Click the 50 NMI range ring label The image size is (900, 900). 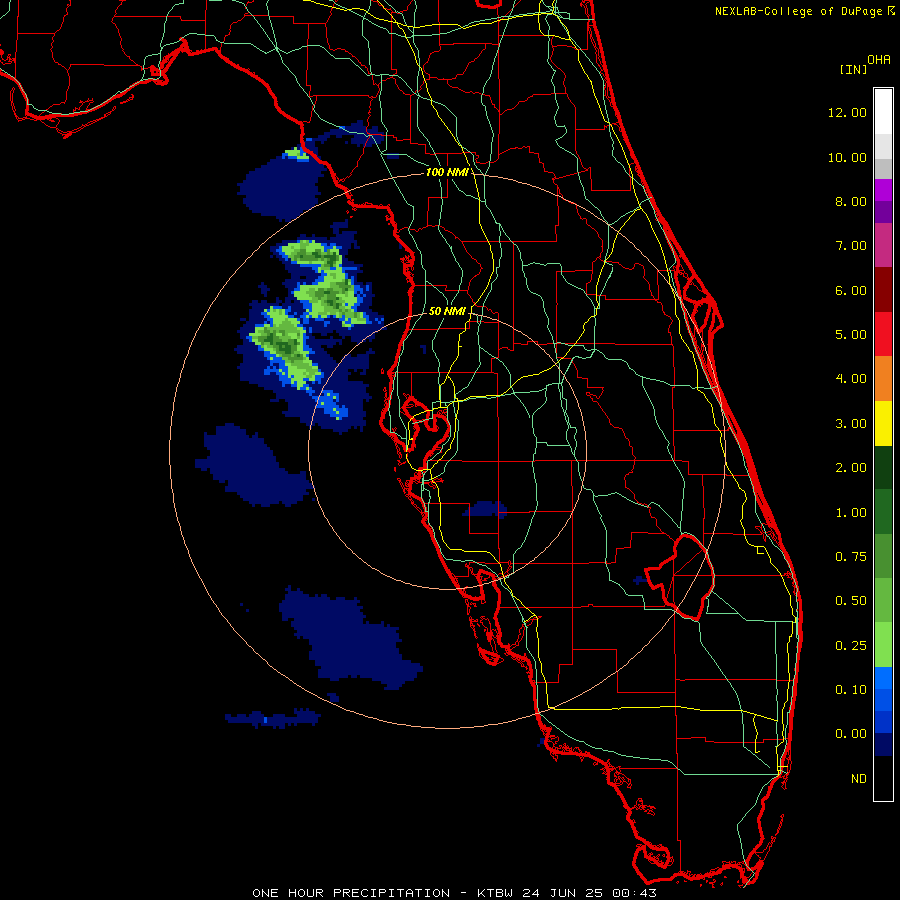(447, 311)
